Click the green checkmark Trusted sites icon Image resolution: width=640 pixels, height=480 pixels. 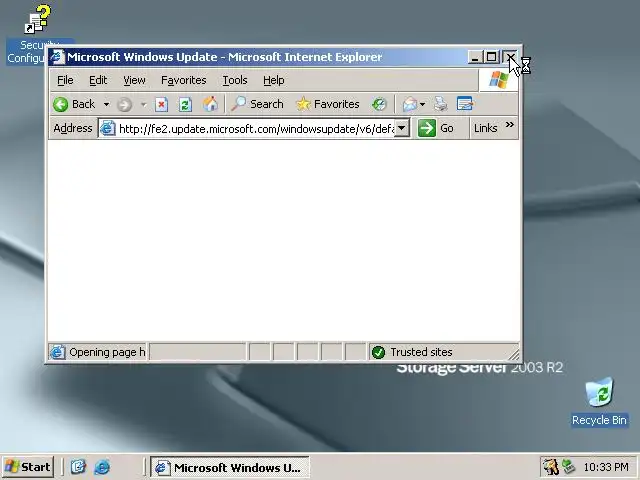(378, 352)
